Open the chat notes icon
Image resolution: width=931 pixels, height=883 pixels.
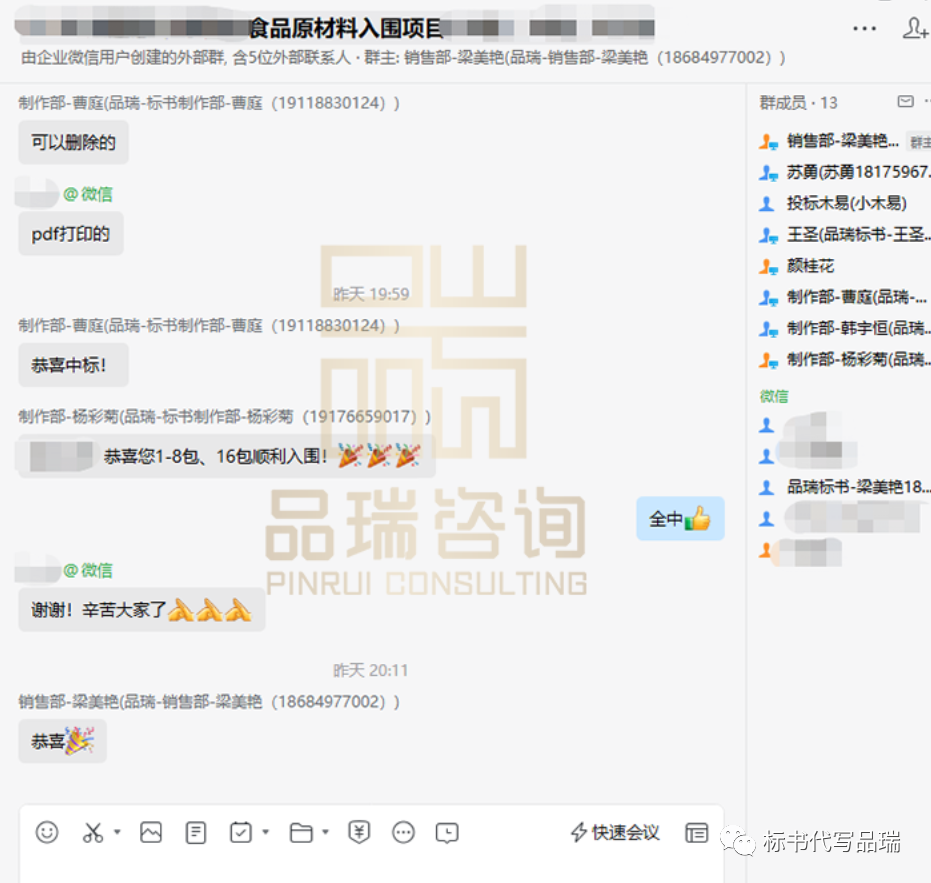click(195, 832)
